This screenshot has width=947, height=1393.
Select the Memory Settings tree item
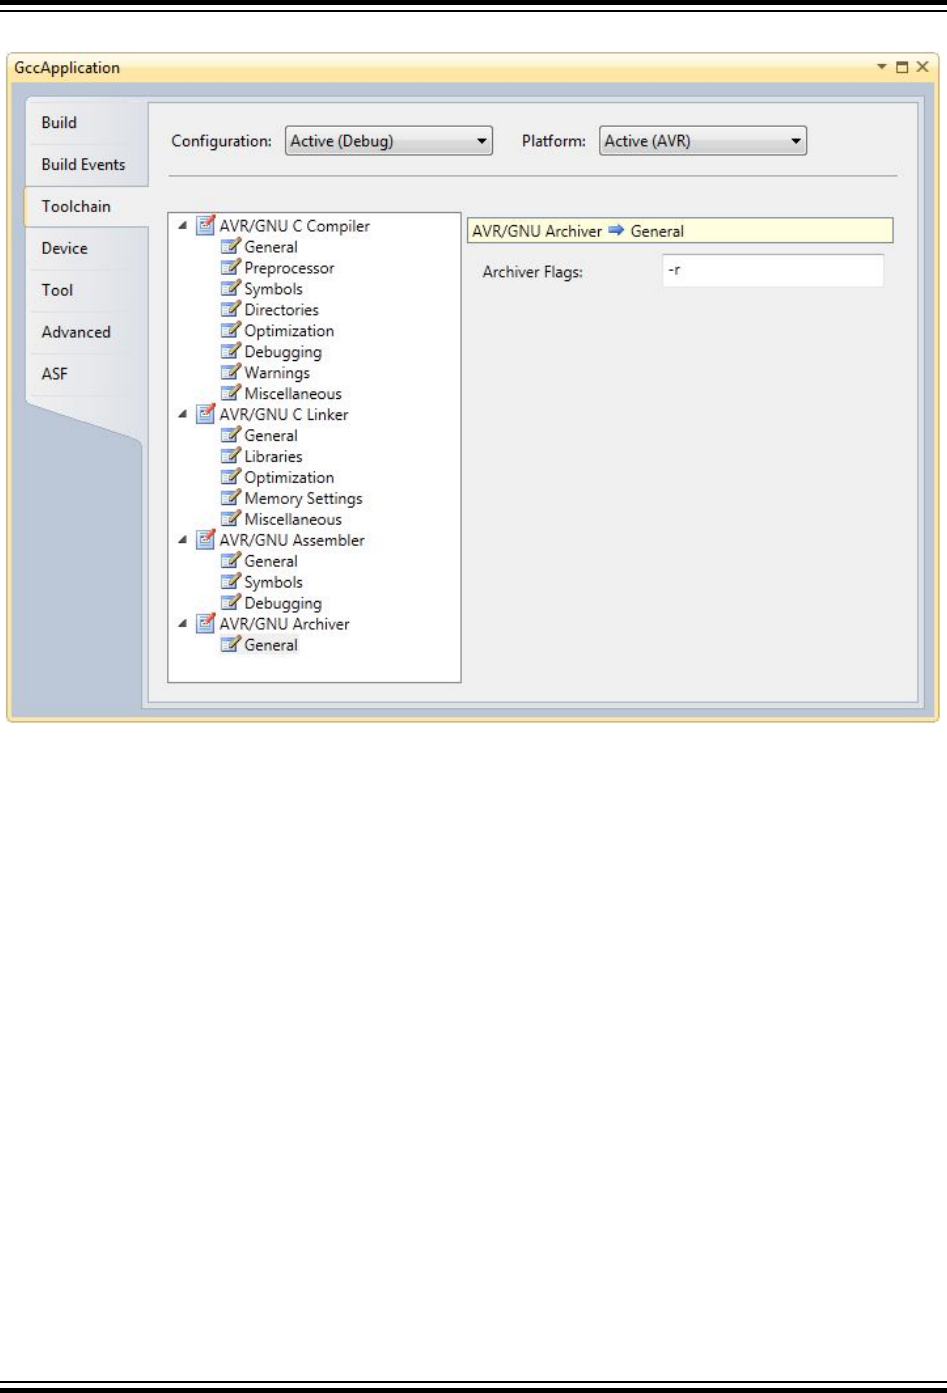click(x=304, y=499)
